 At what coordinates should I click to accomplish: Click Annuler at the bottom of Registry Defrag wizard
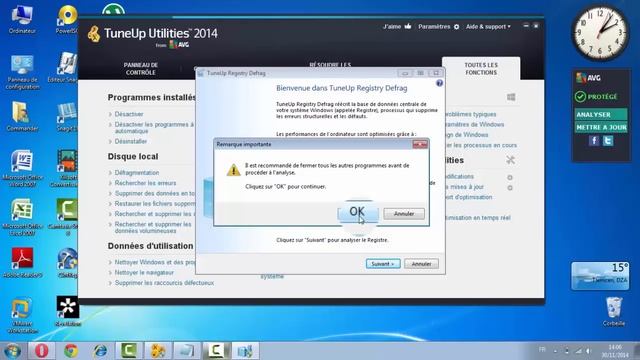421,264
